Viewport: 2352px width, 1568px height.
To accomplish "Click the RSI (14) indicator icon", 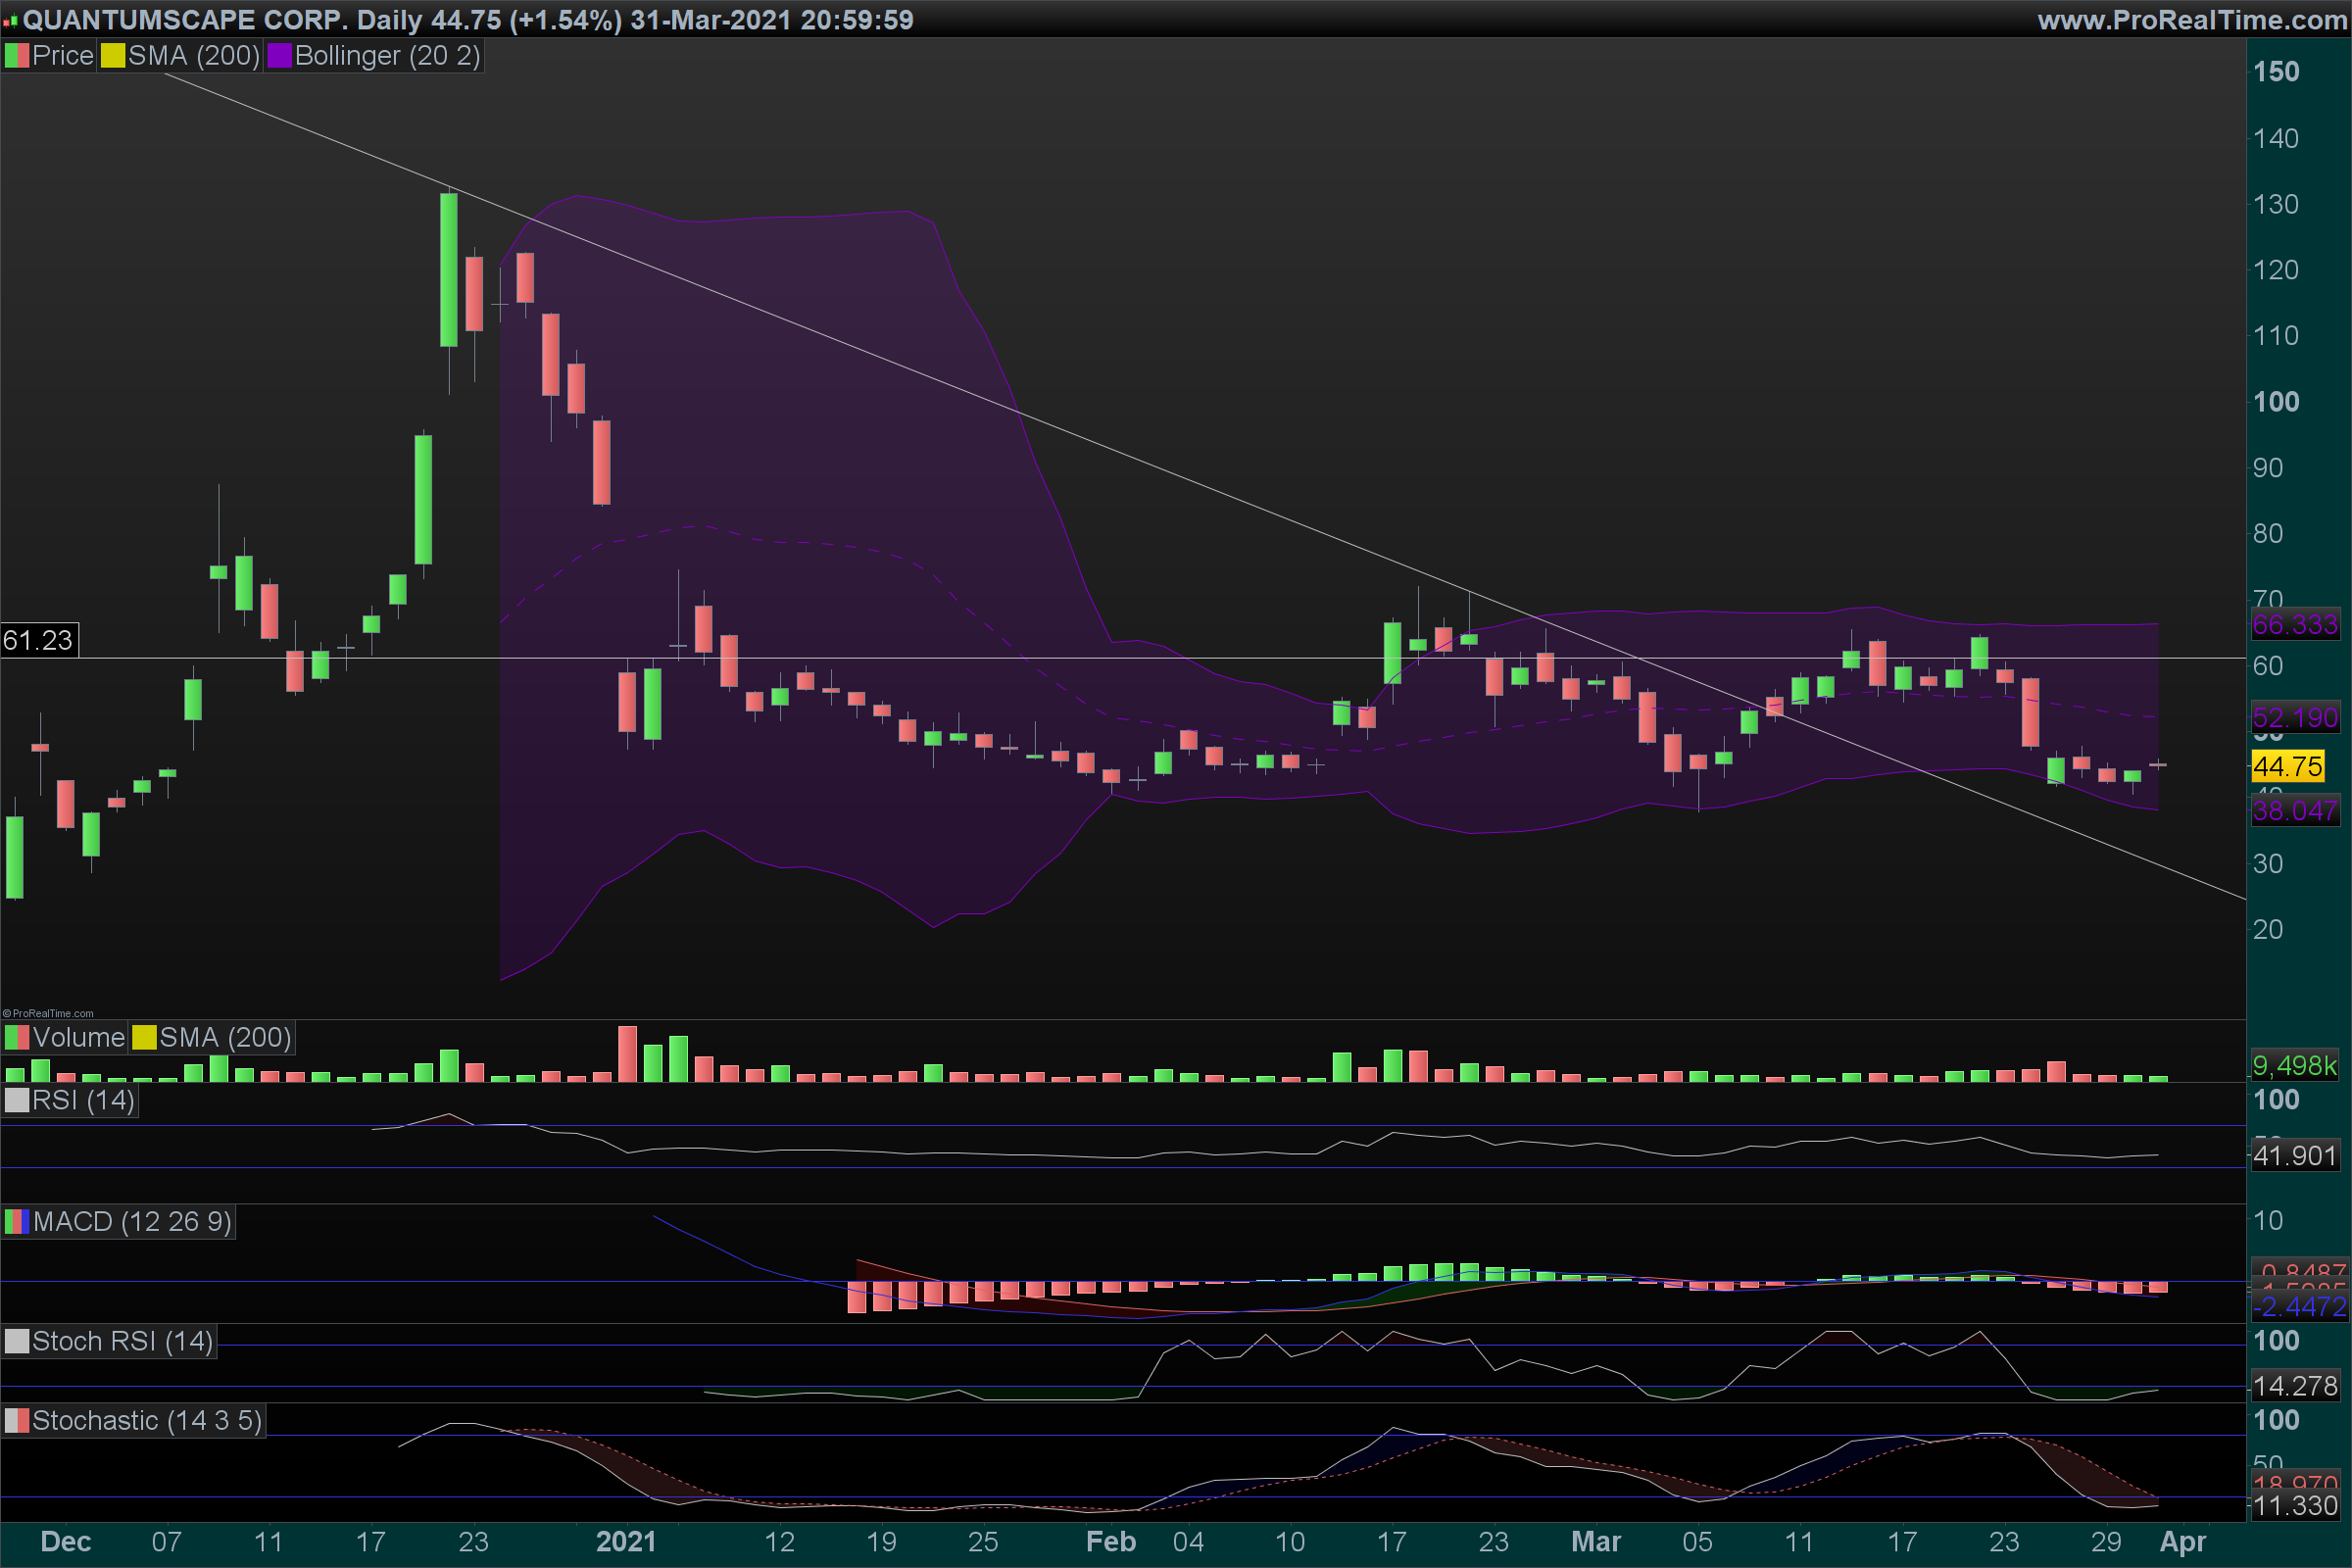I will point(16,1101).
